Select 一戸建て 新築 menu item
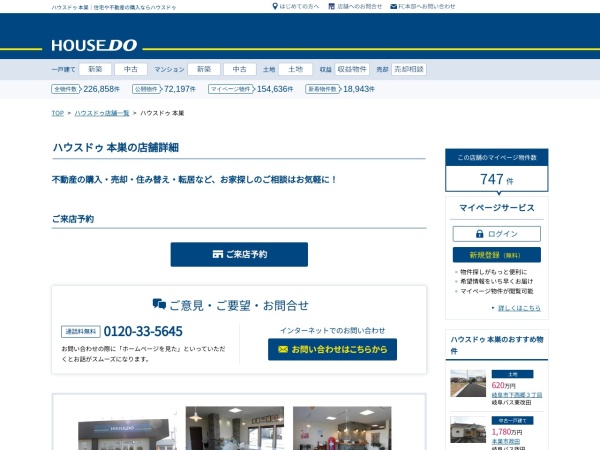 [95, 69]
